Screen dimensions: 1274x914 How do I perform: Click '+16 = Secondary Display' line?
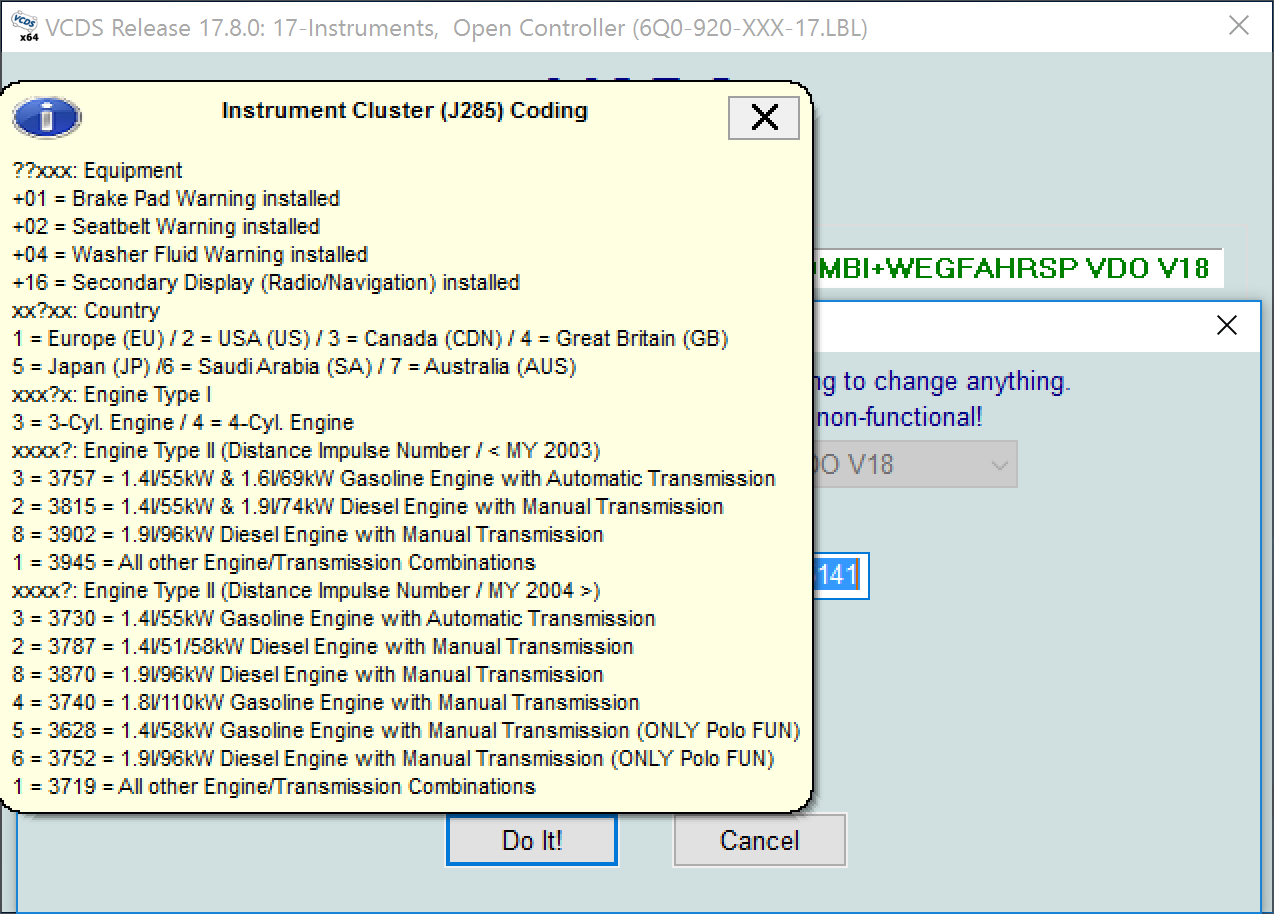[x=266, y=283]
